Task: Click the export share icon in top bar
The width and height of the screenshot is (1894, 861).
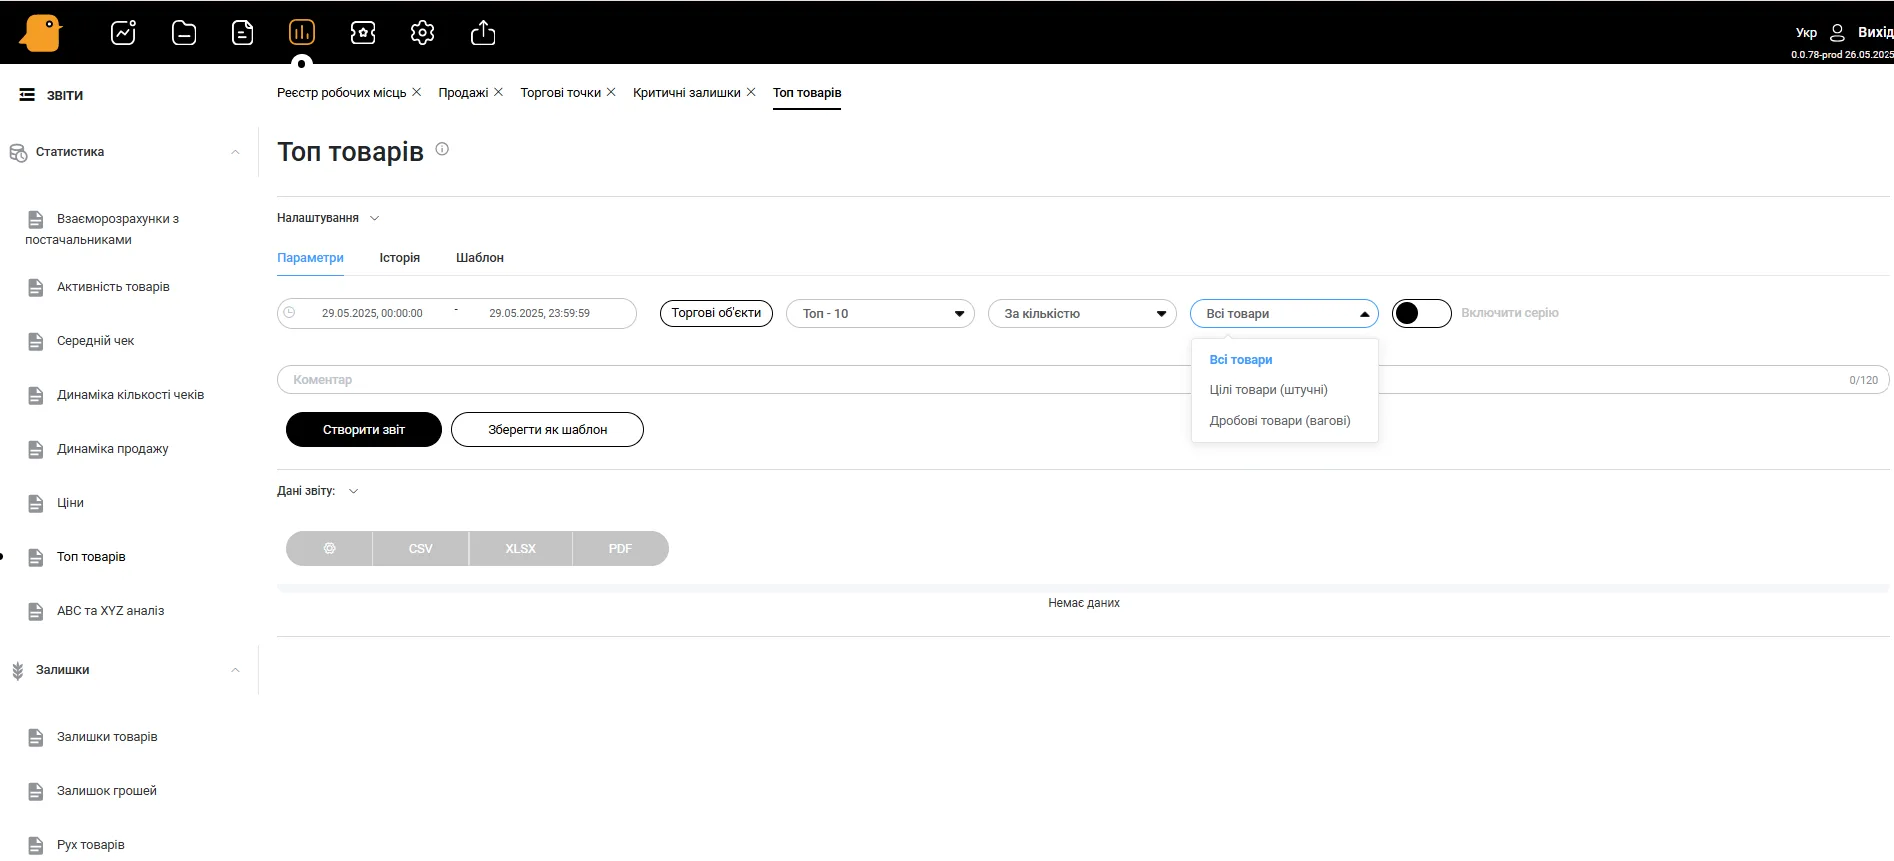Action: (x=483, y=33)
